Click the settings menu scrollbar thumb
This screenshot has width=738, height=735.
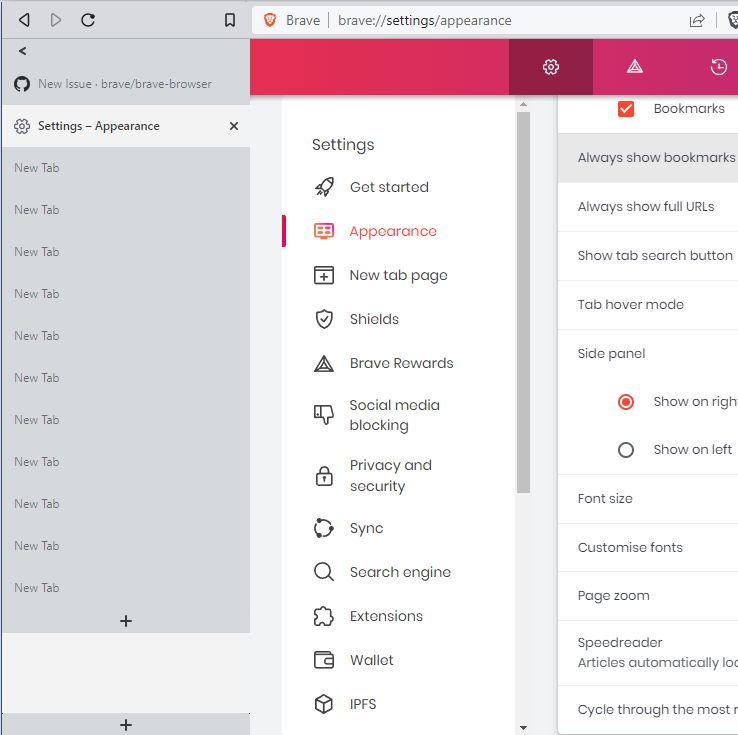point(523,302)
